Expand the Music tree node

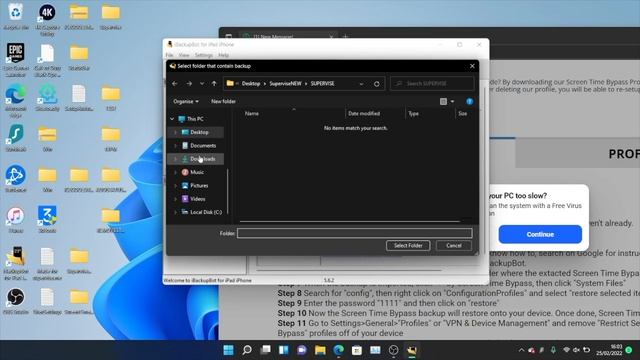(x=176, y=172)
